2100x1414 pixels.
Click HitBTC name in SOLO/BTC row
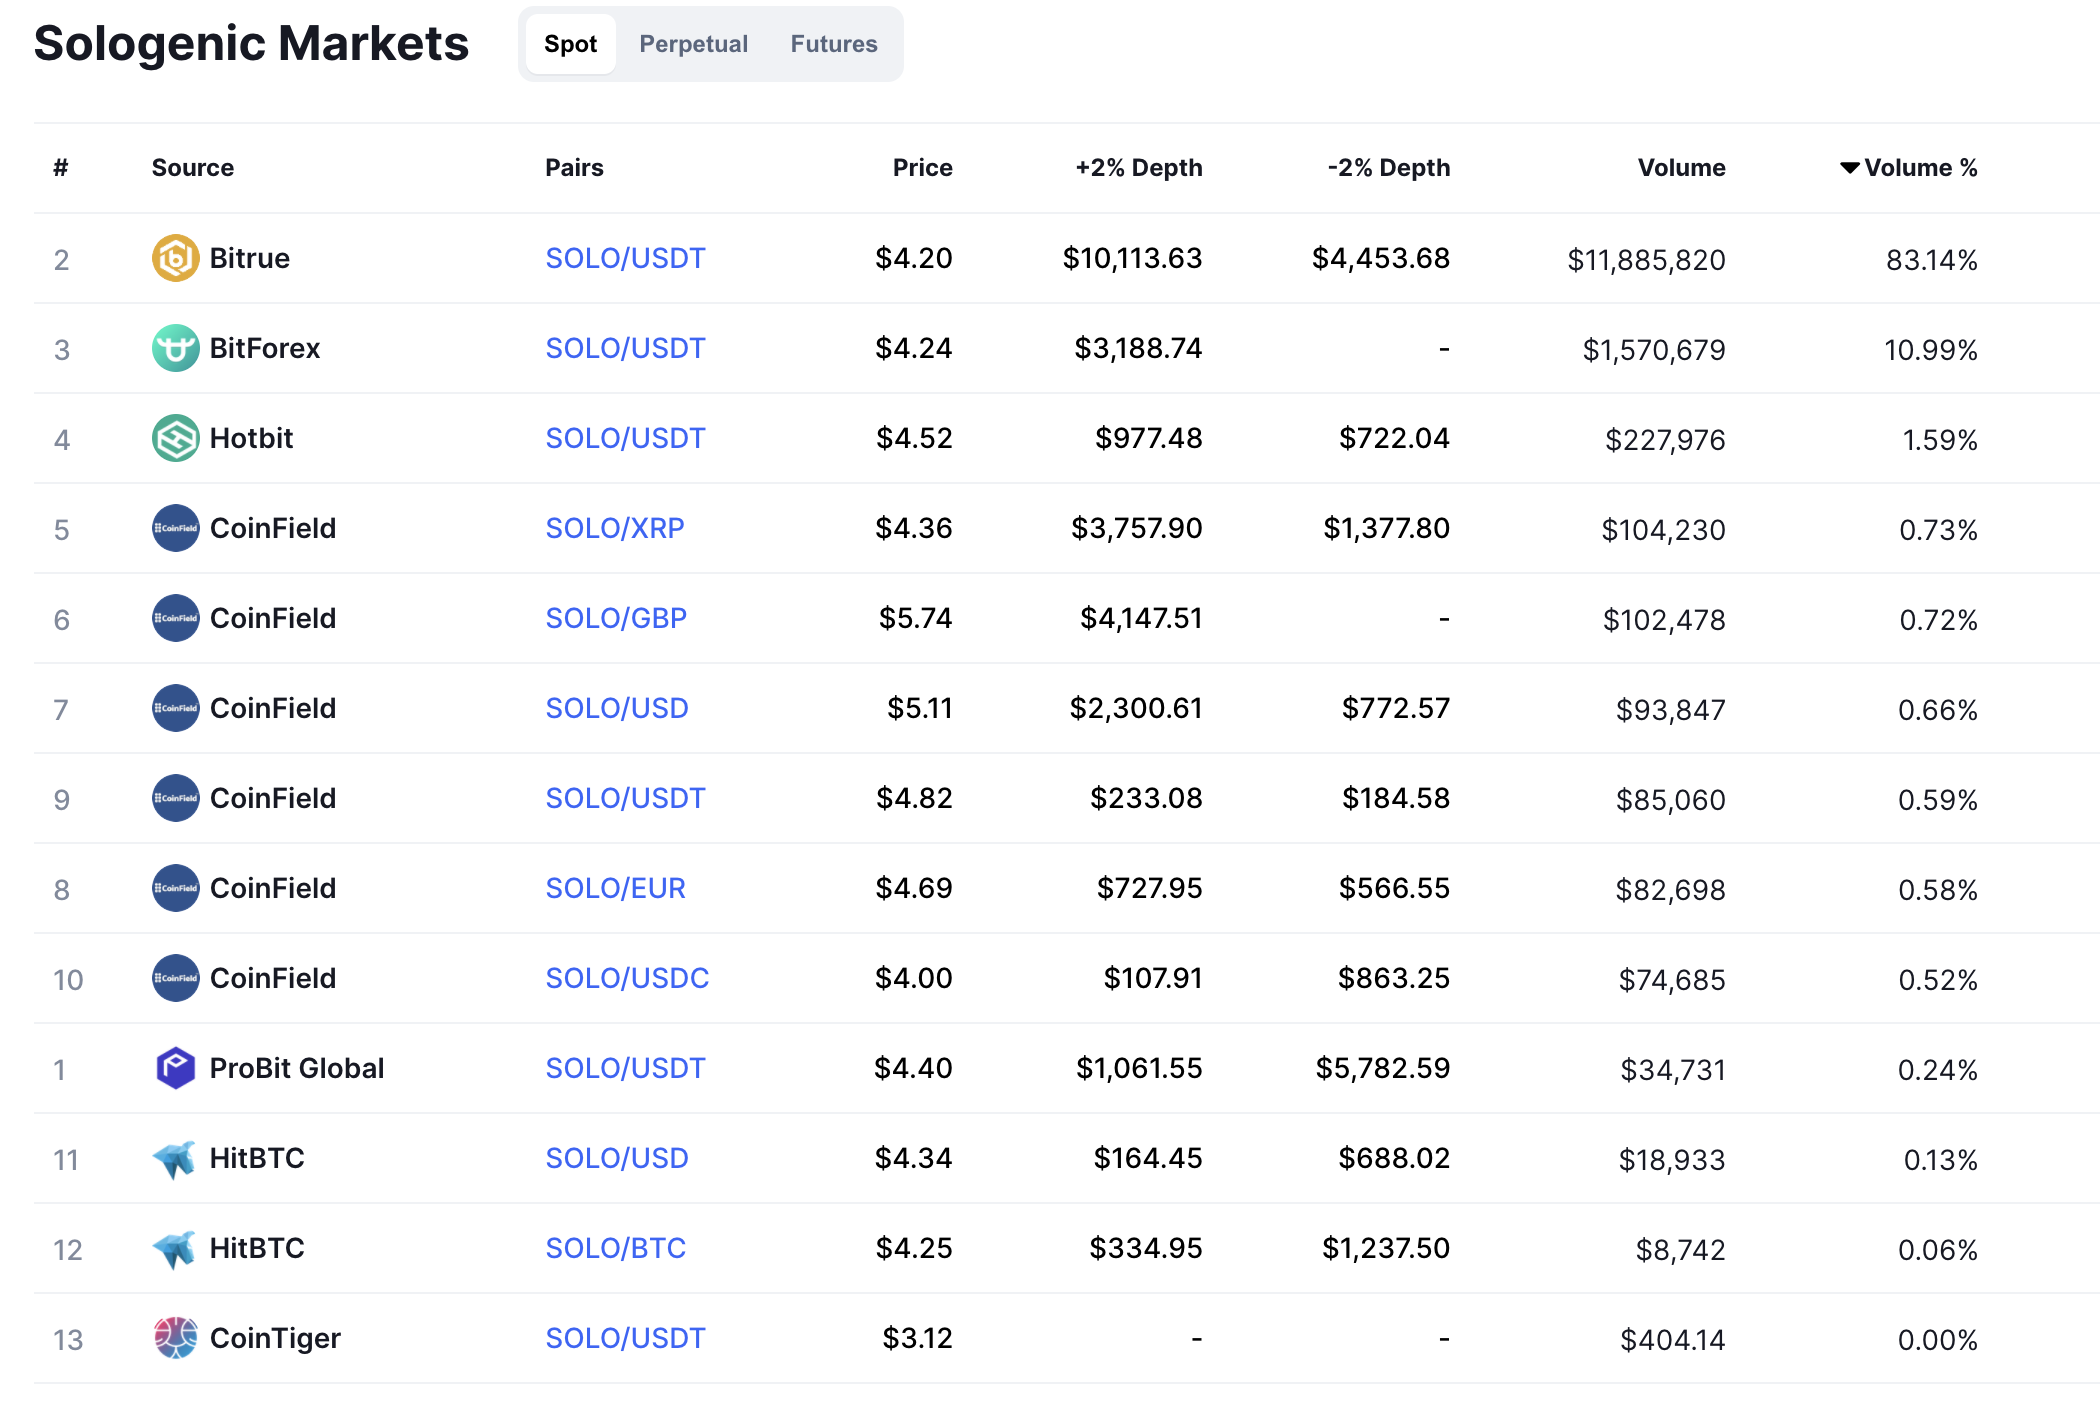click(257, 1248)
